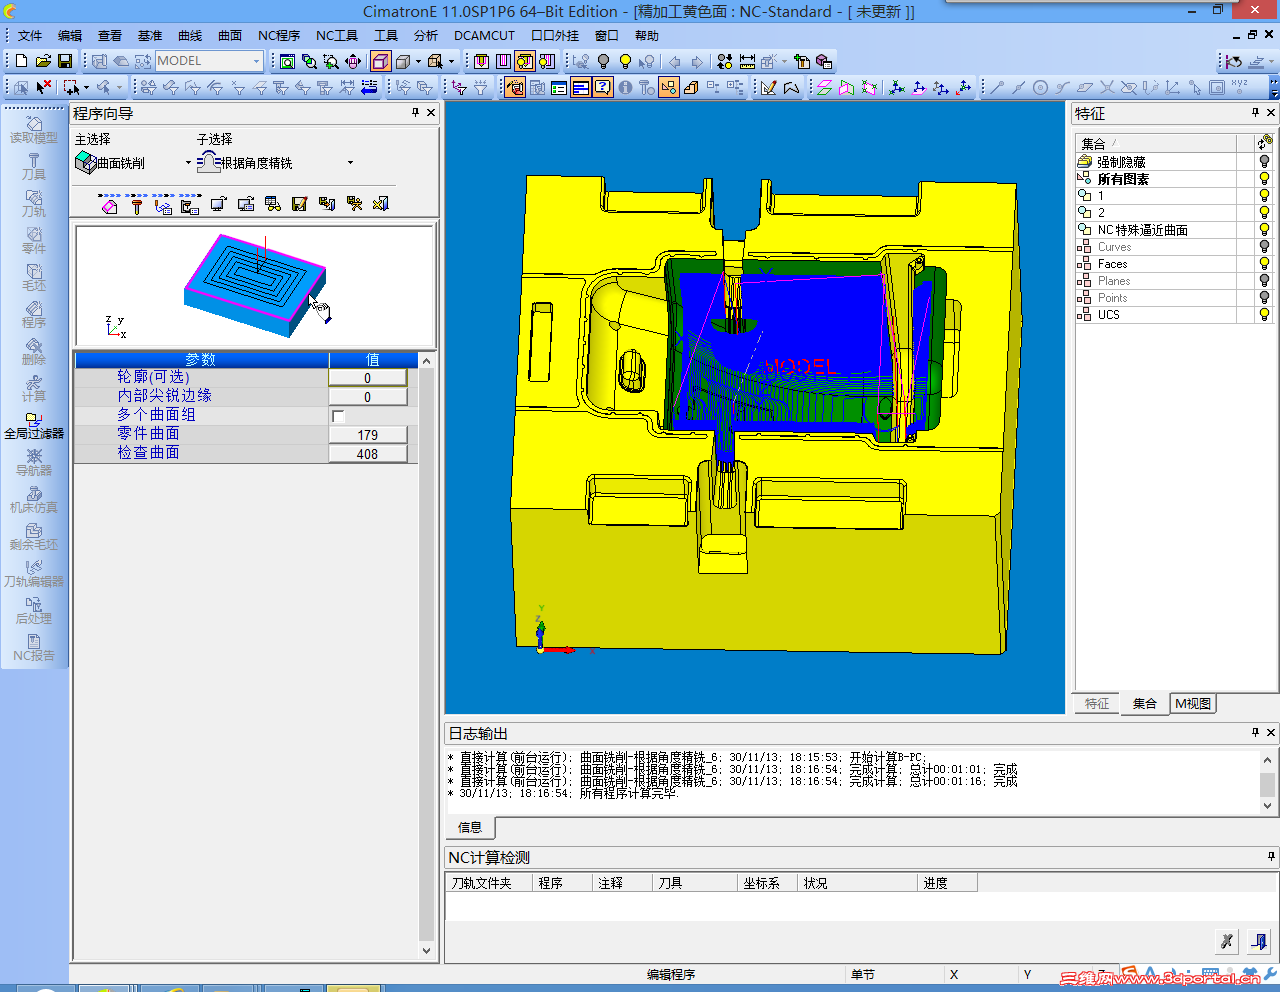Click the measure ruler icon
The height and width of the screenshot is (992, 1280).
tap(747, 61)
